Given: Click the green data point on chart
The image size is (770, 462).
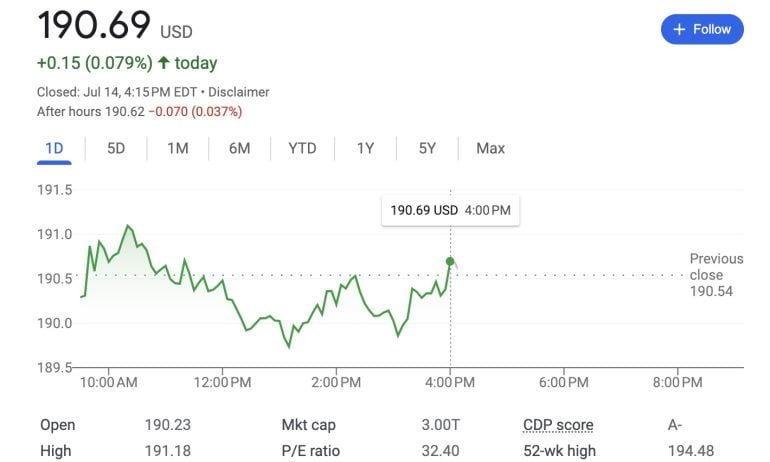Looking at the screenshot, I should pyautogui.click(x=450, y=262).
